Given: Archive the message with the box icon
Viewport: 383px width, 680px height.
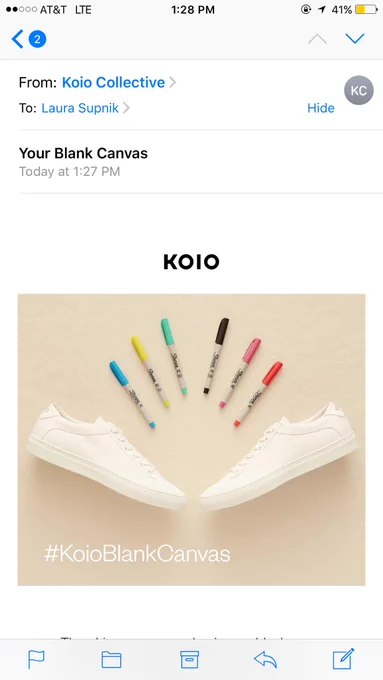Looking at the screenshot, I should (x=190, y=660).
